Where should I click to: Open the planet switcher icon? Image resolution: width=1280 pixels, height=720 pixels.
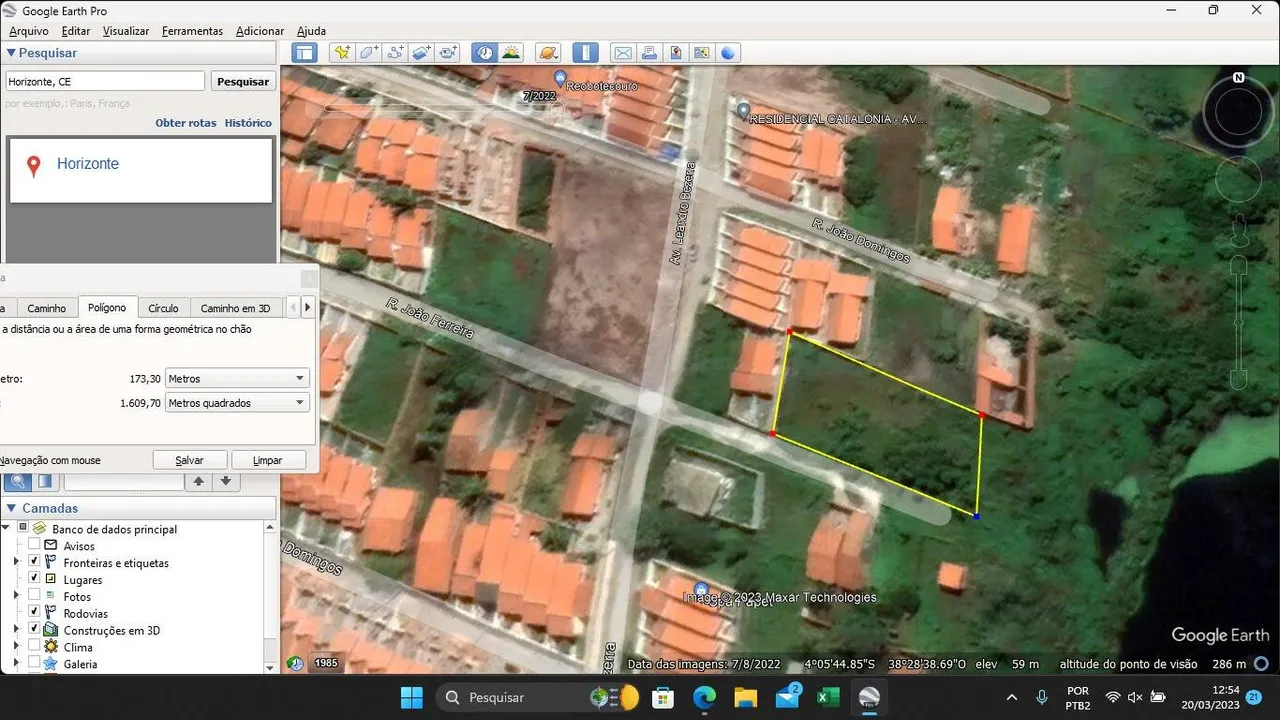[548, 53]
